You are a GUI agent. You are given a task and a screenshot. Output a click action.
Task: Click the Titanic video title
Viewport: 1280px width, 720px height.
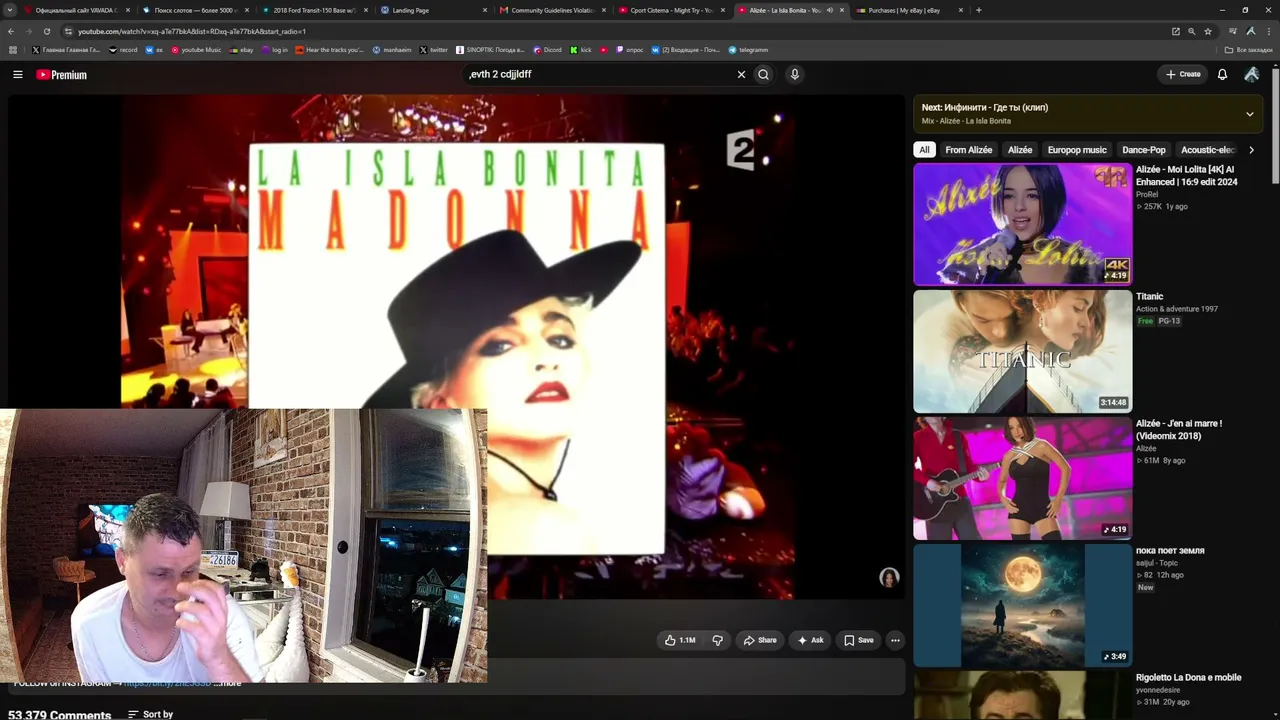click(1149, 297)
